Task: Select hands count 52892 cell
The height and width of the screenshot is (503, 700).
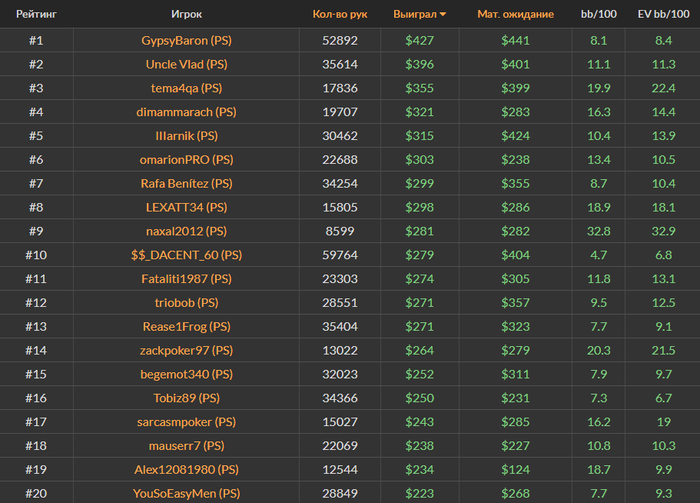Action: [340, 41]
